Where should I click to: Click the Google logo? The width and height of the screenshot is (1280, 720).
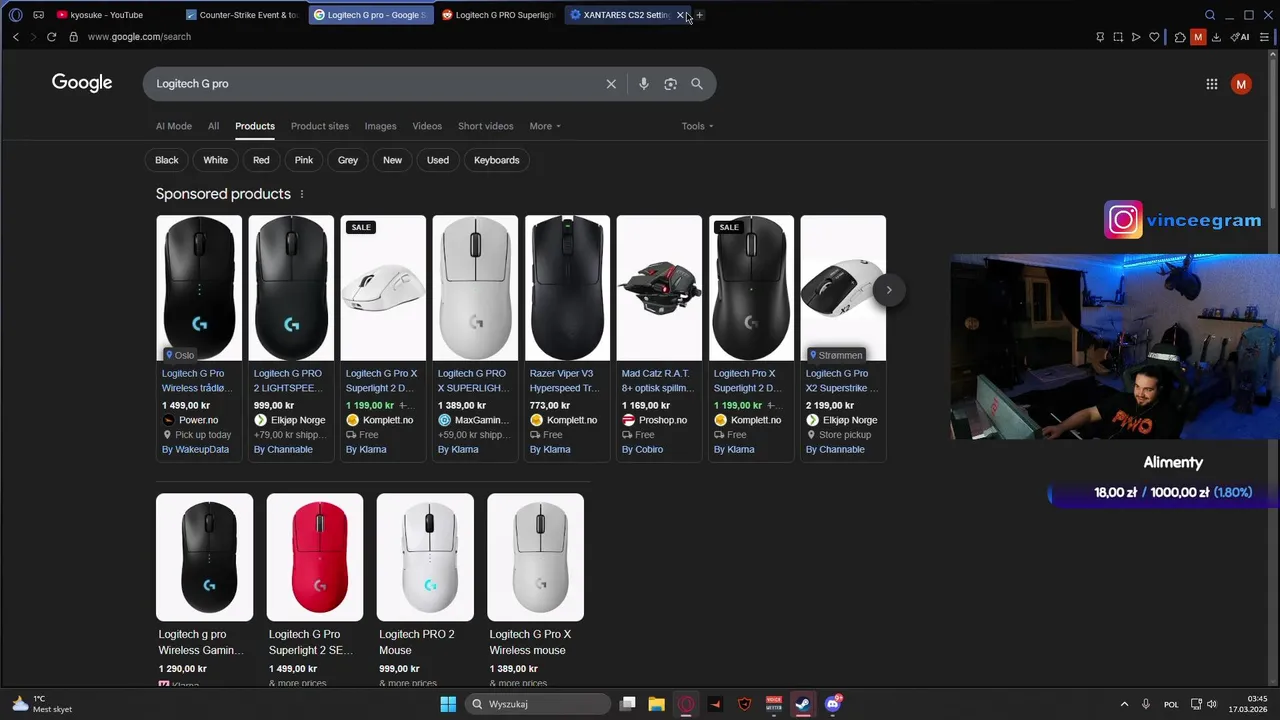(x=82, y=83)
